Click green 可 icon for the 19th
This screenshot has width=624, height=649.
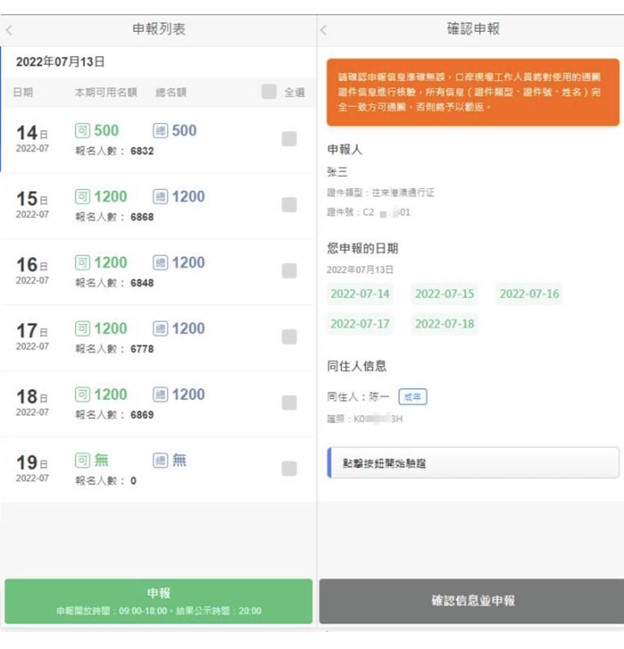point(83,461)
